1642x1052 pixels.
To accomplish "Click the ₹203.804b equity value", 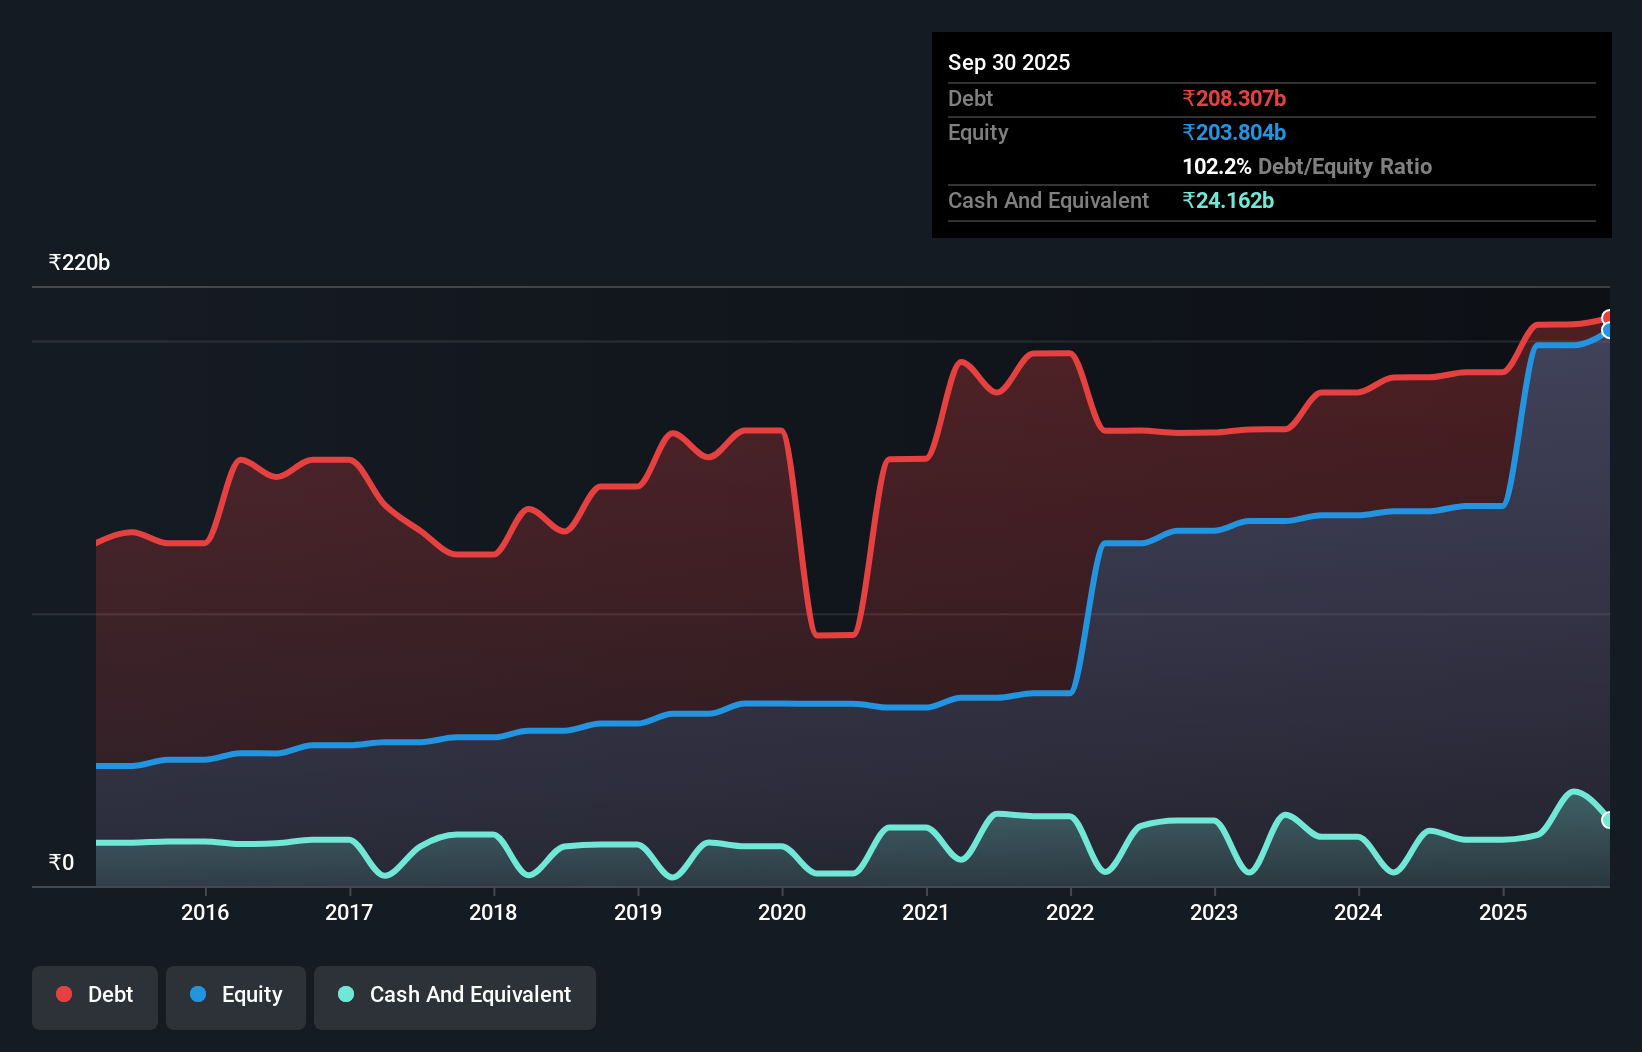I will (x=1234, y=132).
